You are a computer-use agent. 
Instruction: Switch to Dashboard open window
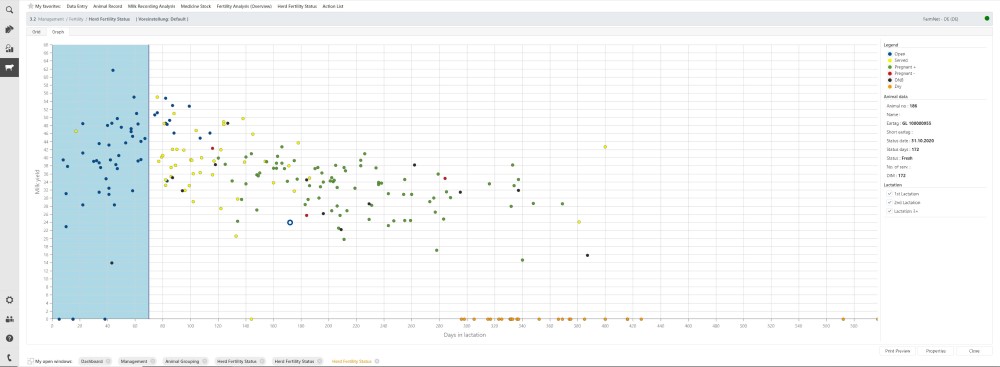[93, 361]
